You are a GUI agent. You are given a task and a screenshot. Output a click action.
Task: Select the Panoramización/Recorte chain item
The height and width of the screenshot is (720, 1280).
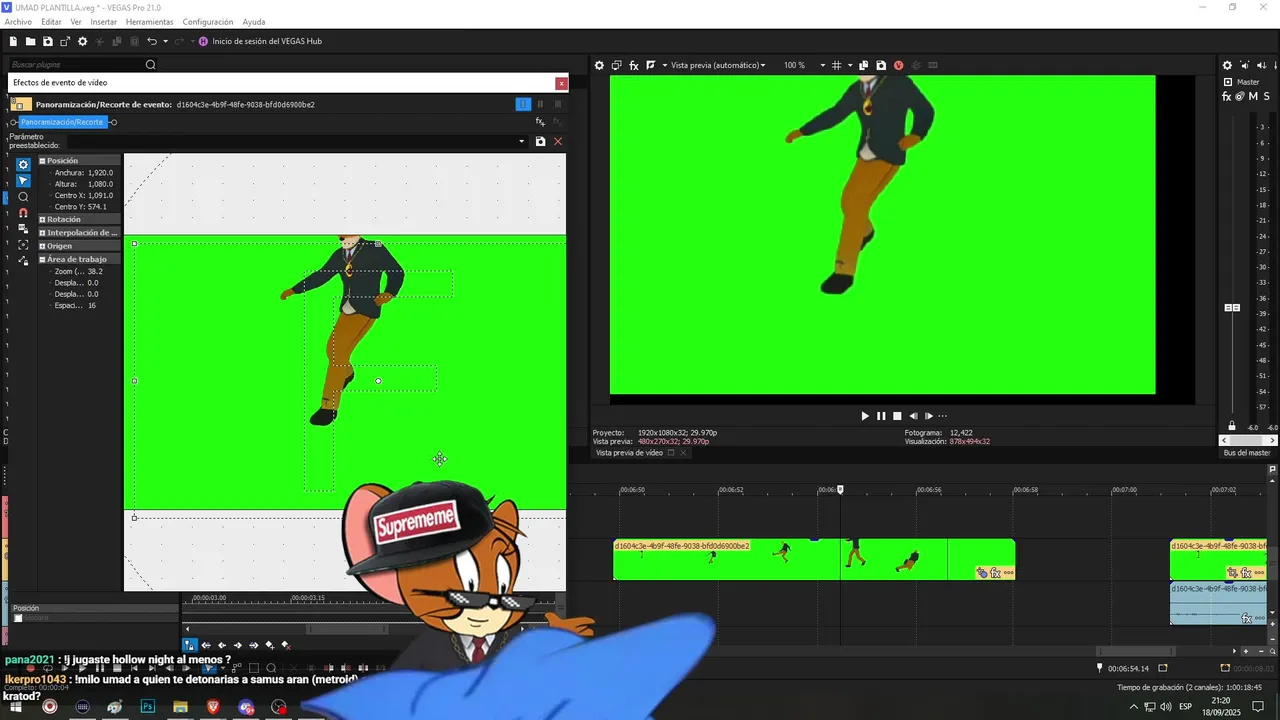(x=62, y=122)
